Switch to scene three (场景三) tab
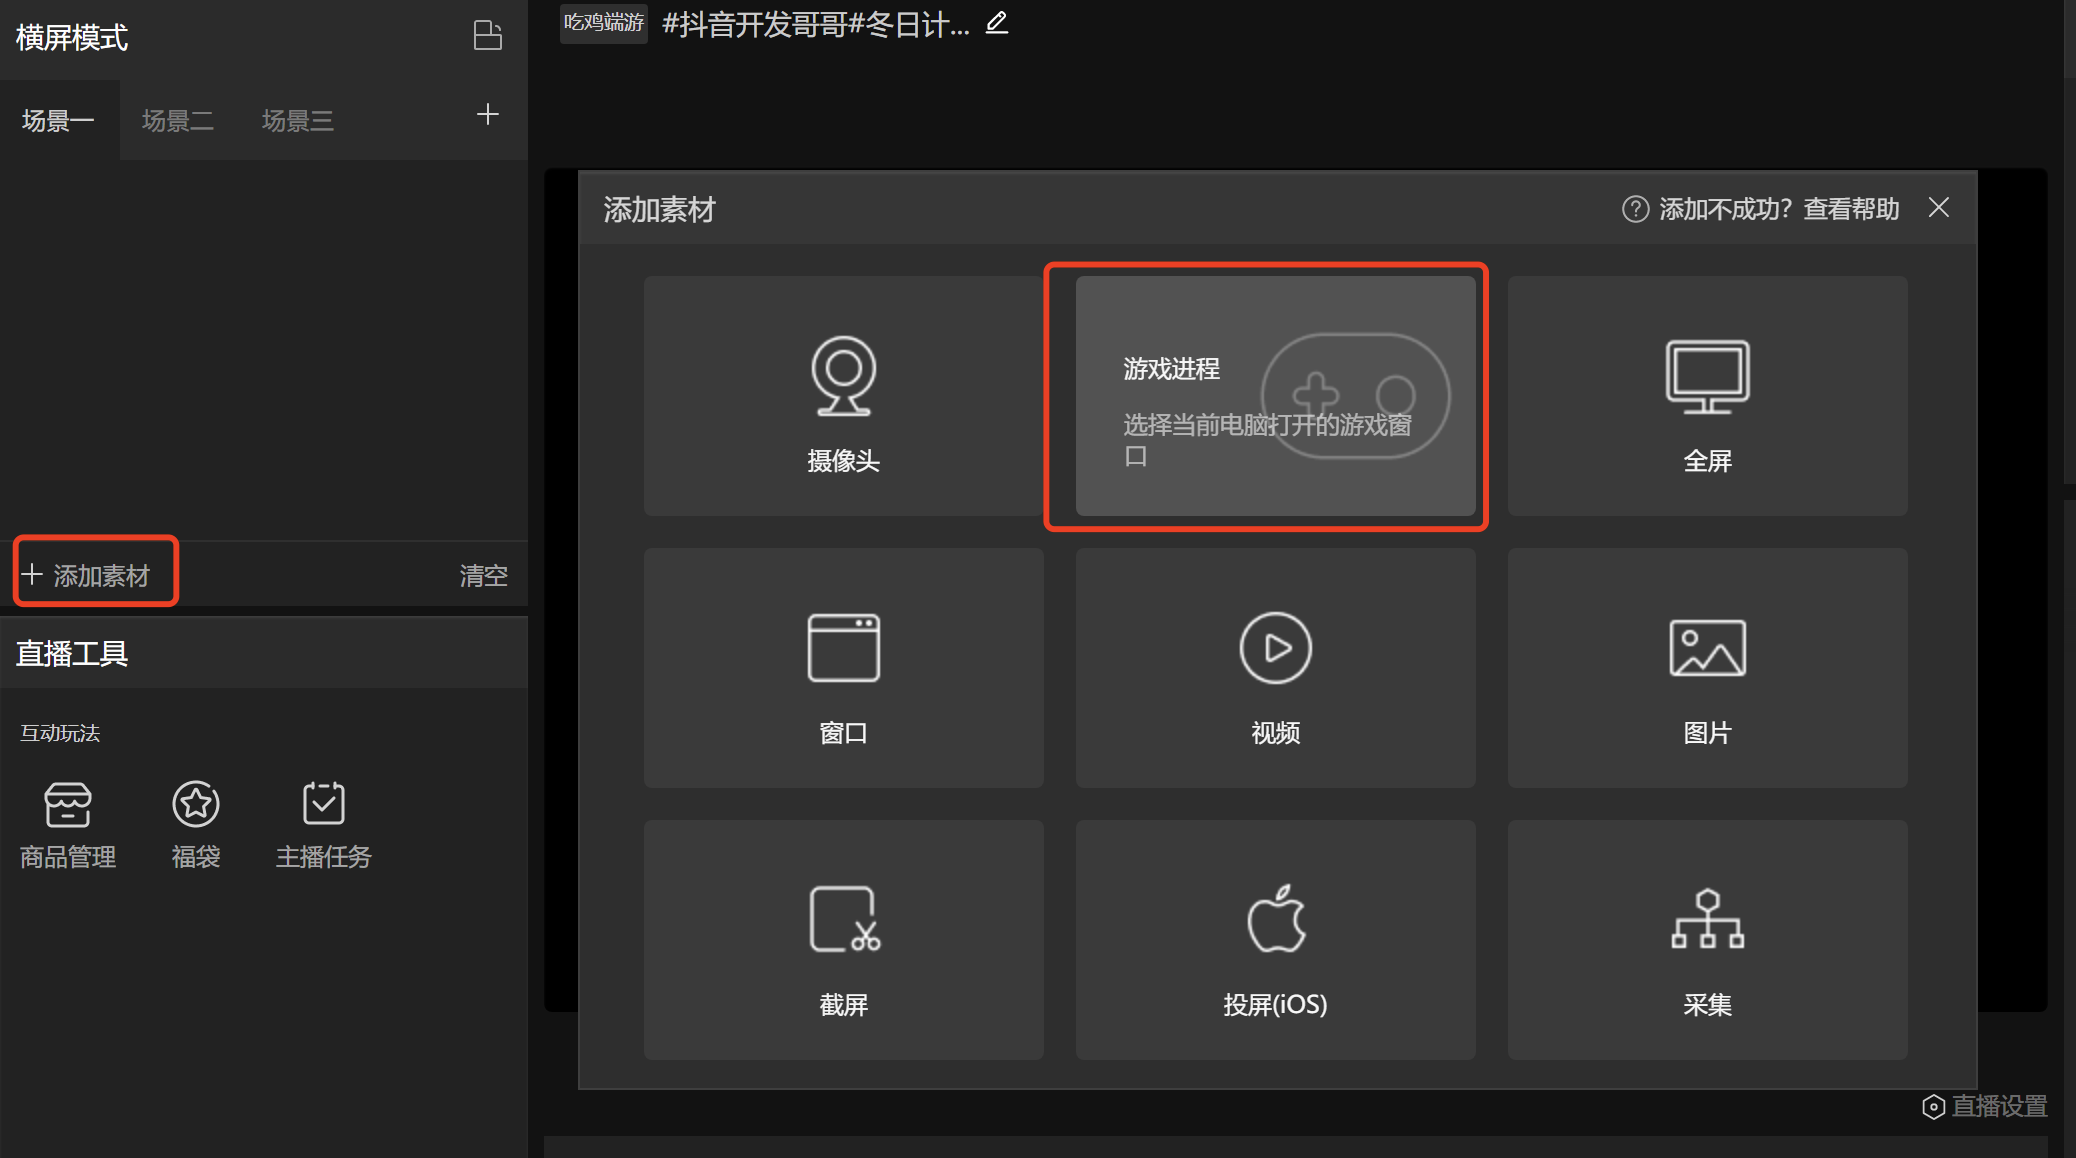 (298, 121)
